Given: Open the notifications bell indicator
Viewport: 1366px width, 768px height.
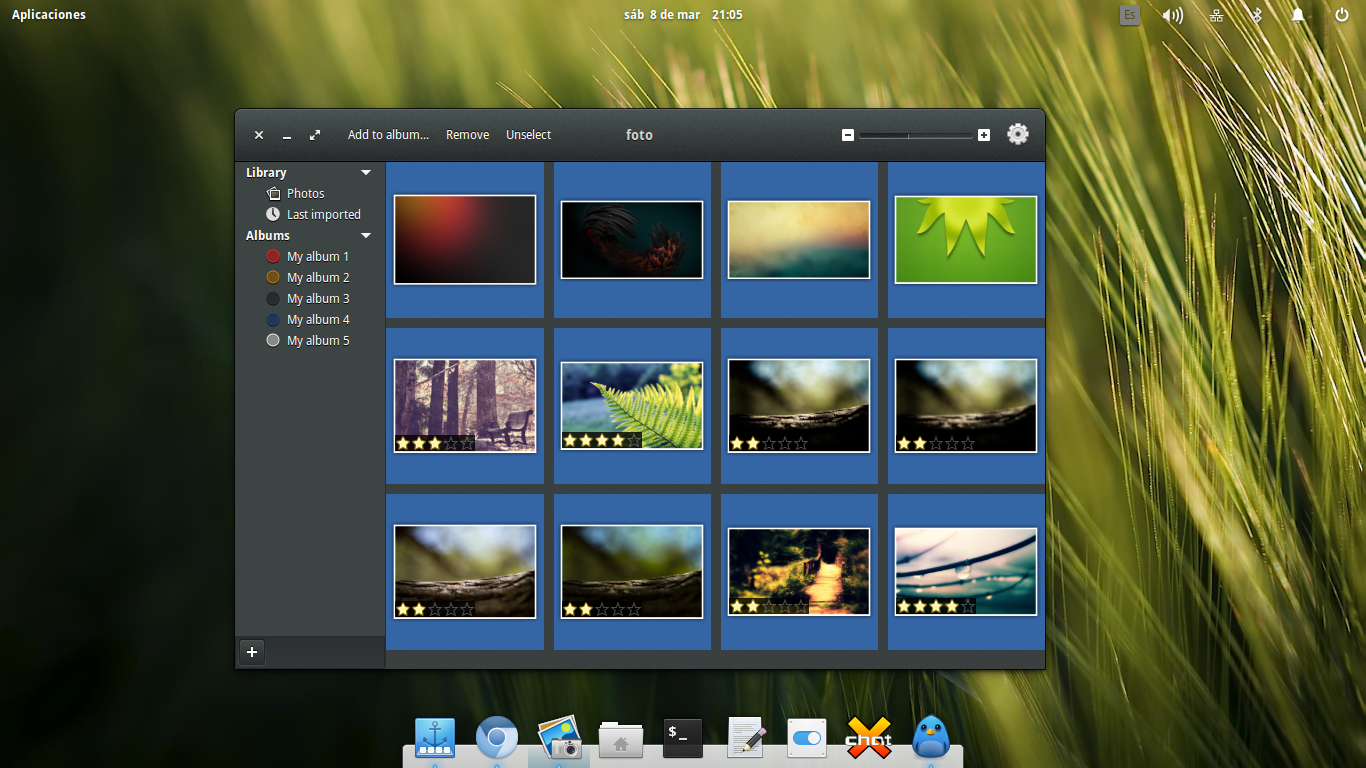Looking at the screenshot, I should (x=1298, y=15).
